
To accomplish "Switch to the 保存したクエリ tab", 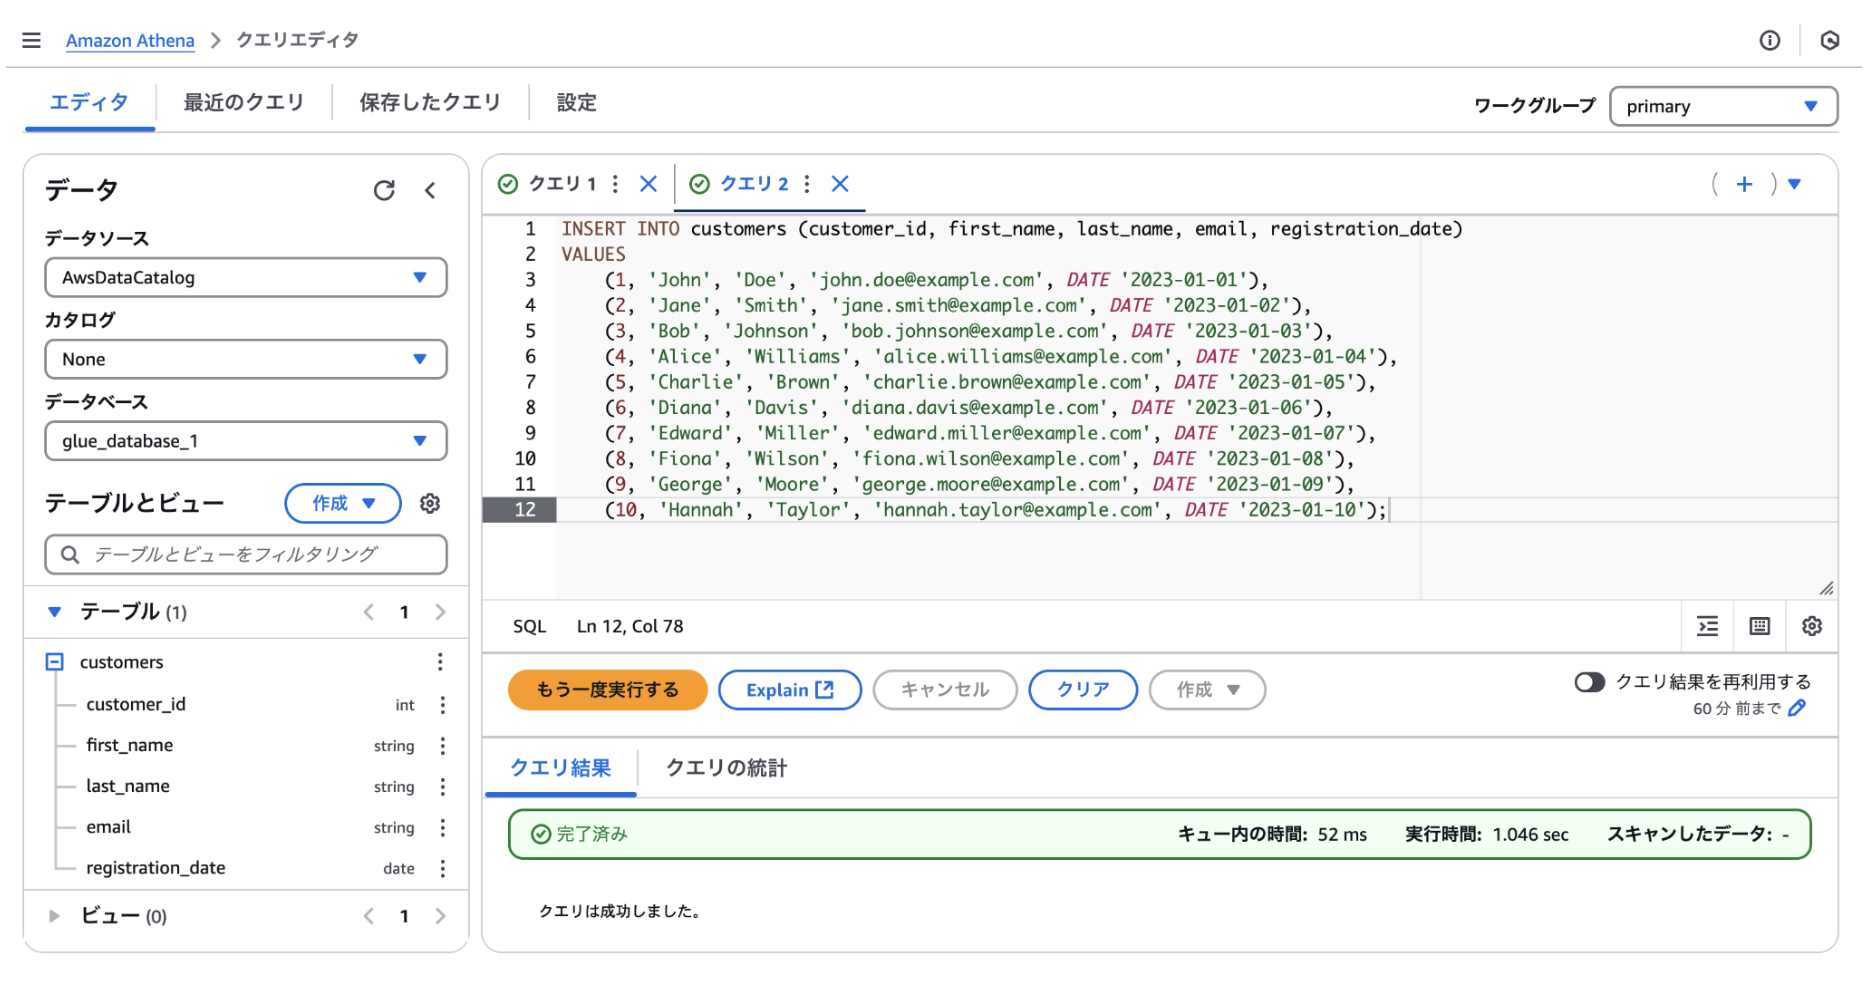I will (x=430, y=103).
